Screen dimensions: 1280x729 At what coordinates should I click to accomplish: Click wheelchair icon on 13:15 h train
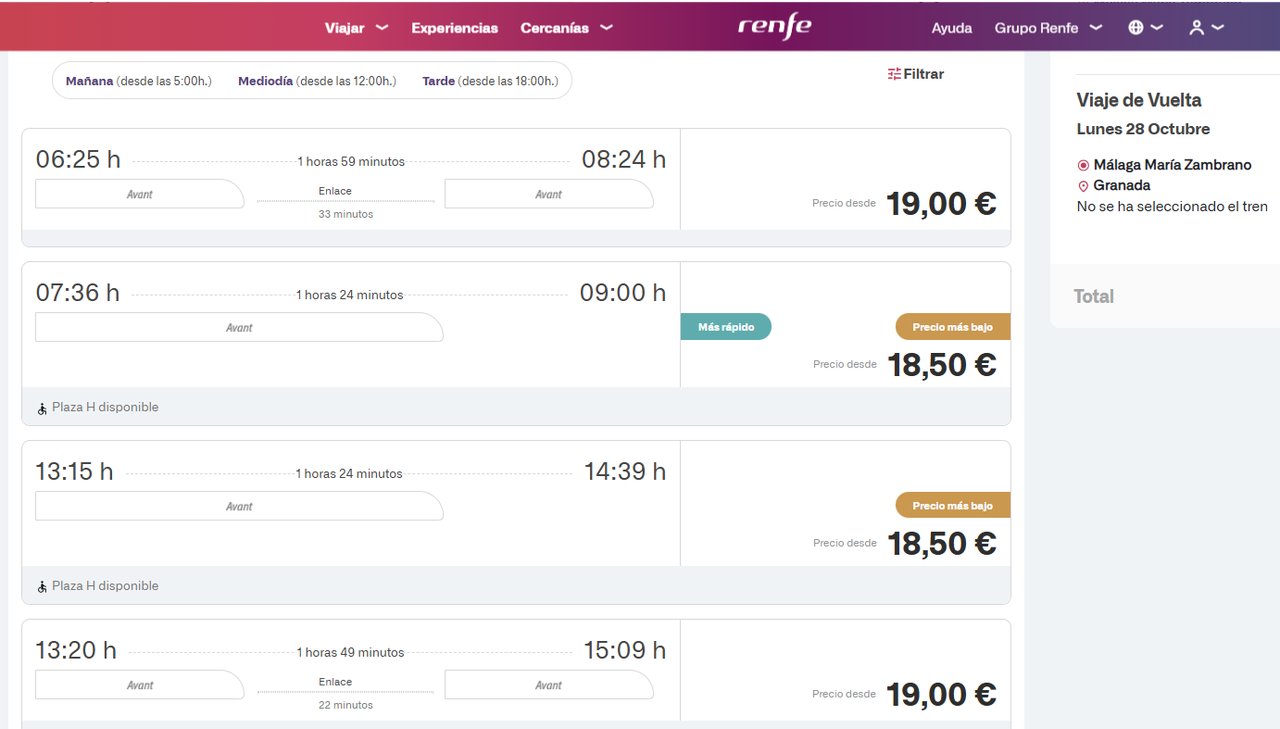(42, 587)
